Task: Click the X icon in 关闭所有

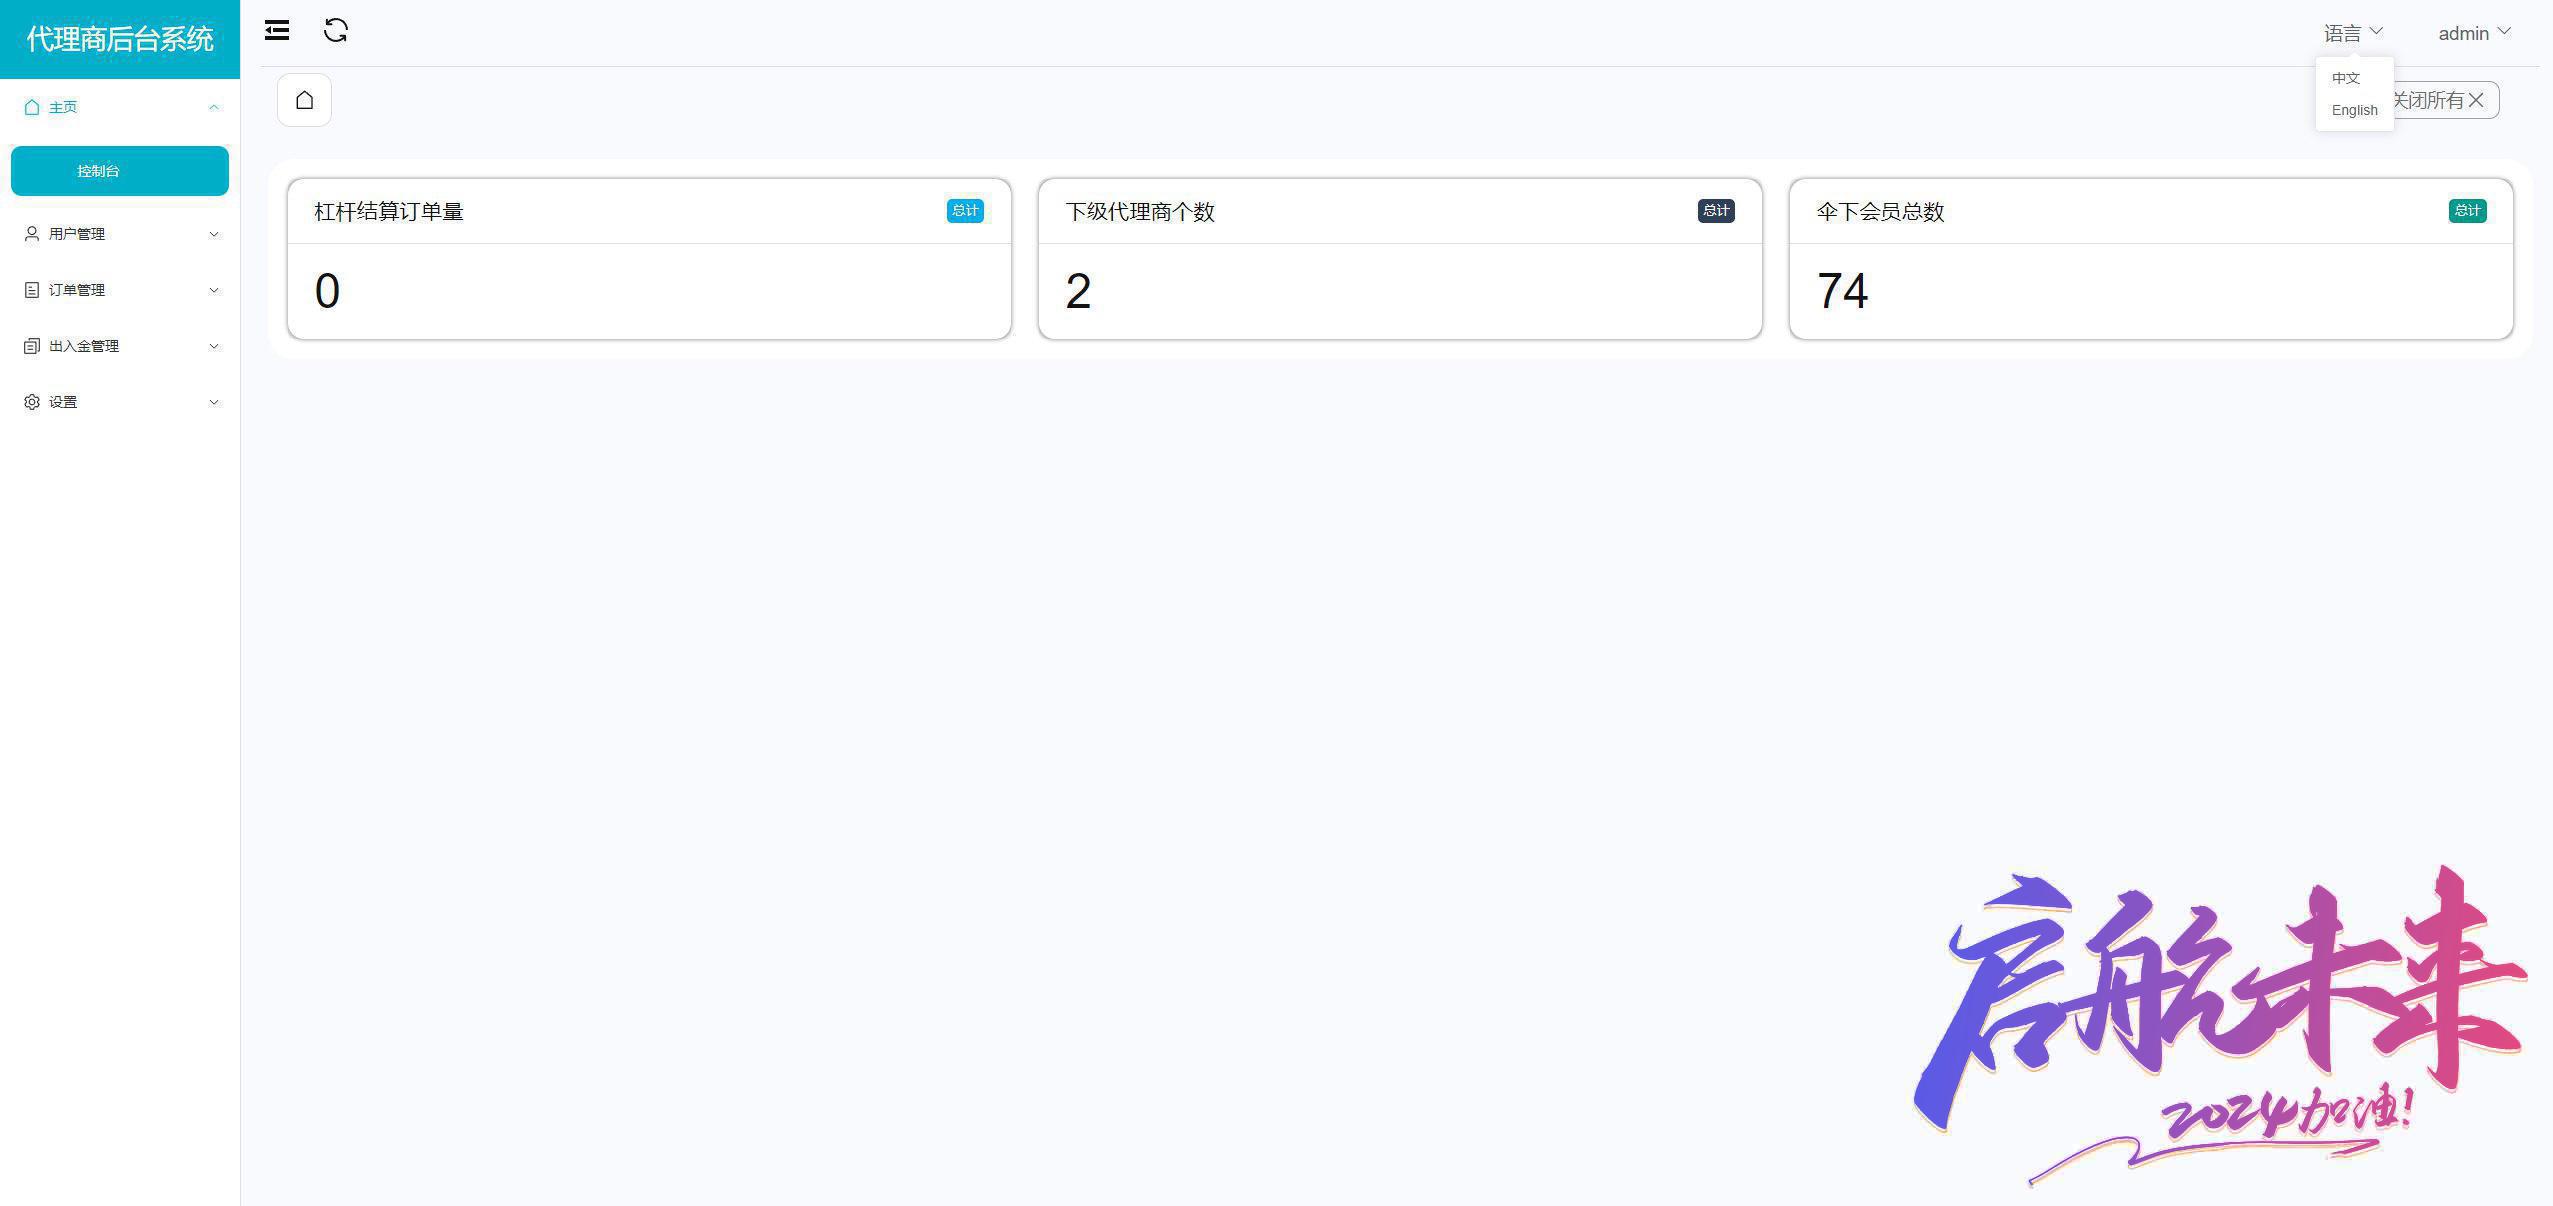Action: click(2476, 100)
